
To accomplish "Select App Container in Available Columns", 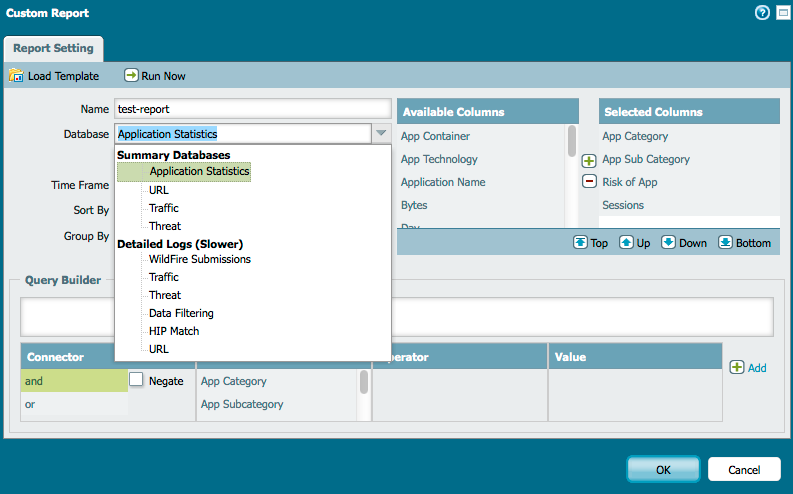I will pyautogui.click(x=435, y=137).
